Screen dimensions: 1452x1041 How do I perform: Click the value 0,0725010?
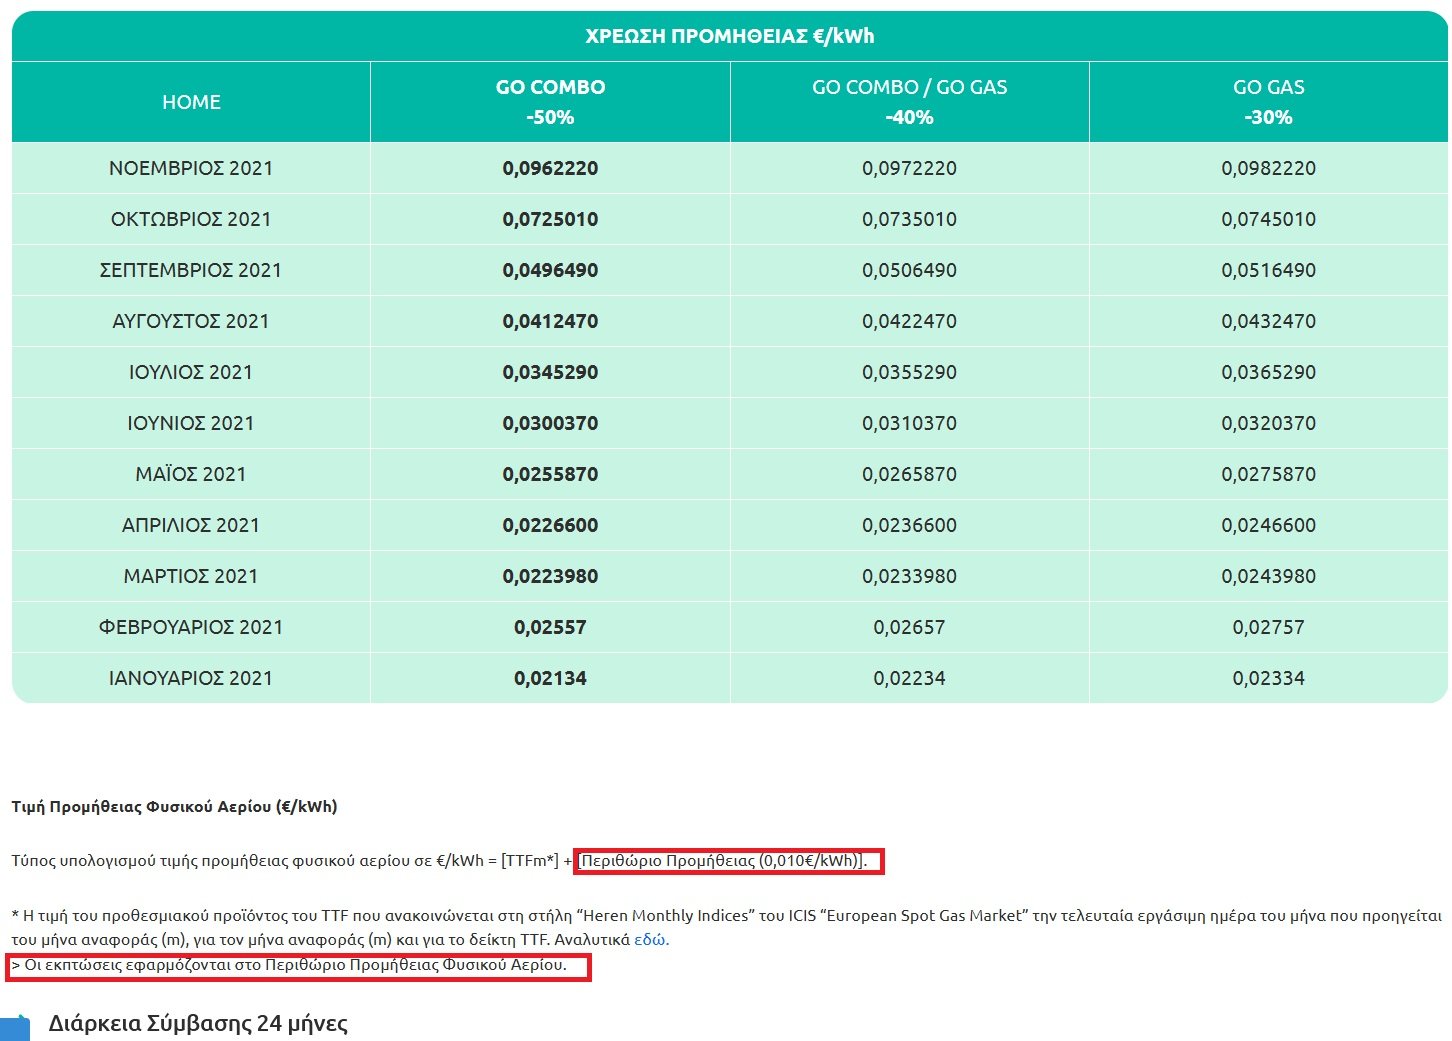pos(550,219)
